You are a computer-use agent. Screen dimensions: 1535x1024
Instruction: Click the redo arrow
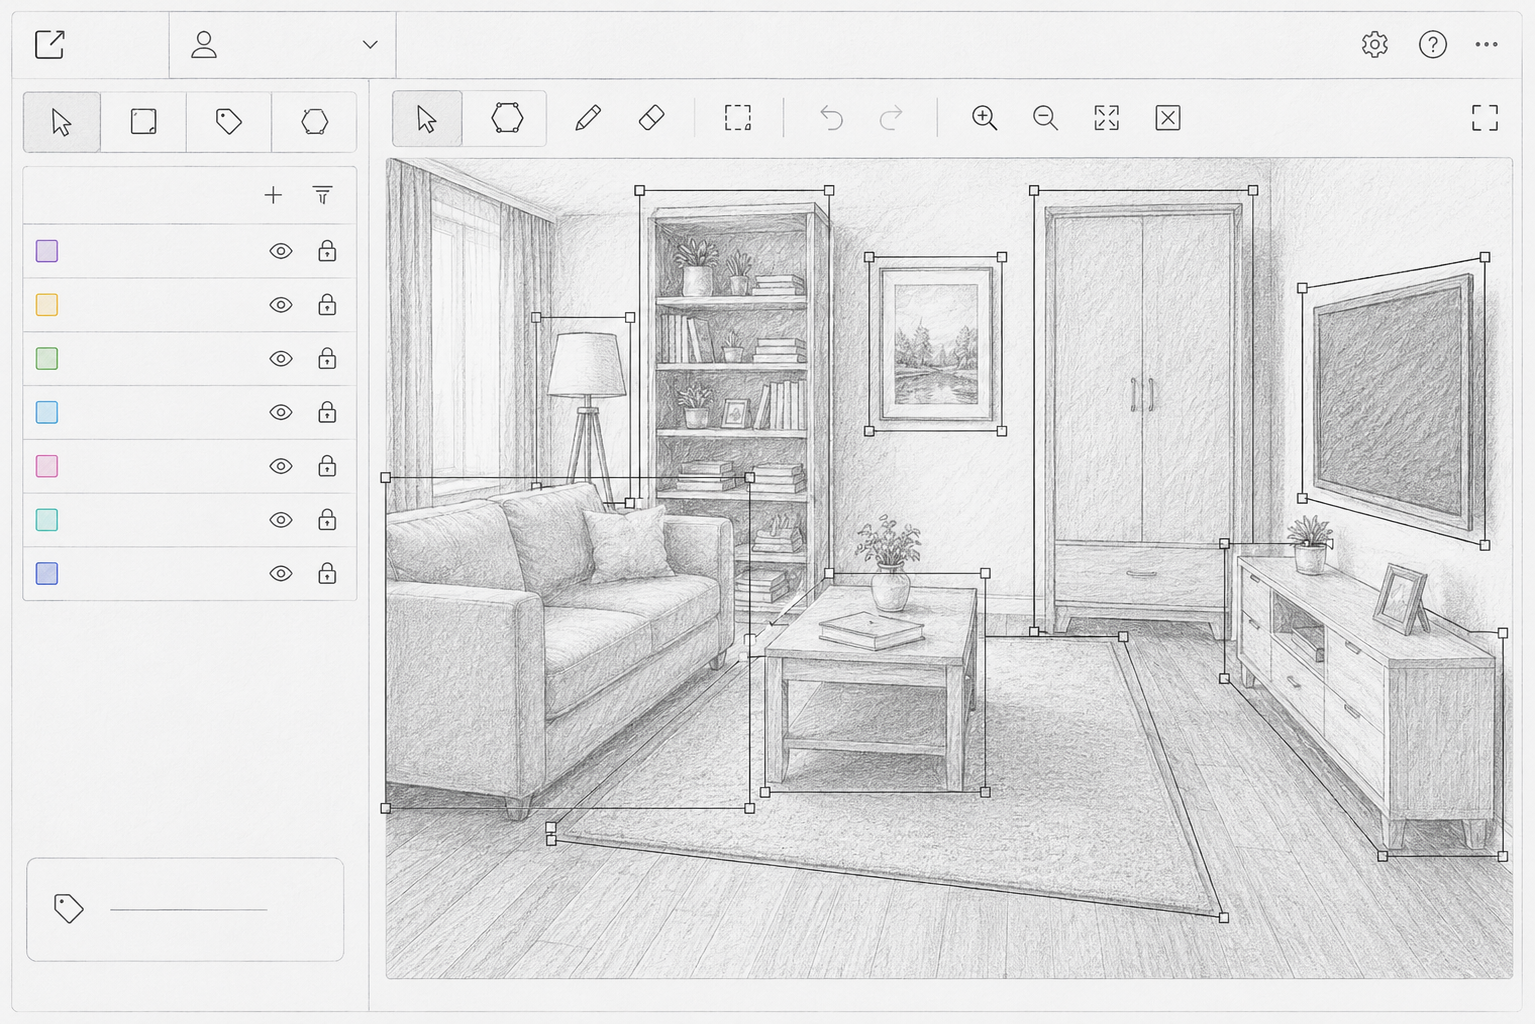891,118
